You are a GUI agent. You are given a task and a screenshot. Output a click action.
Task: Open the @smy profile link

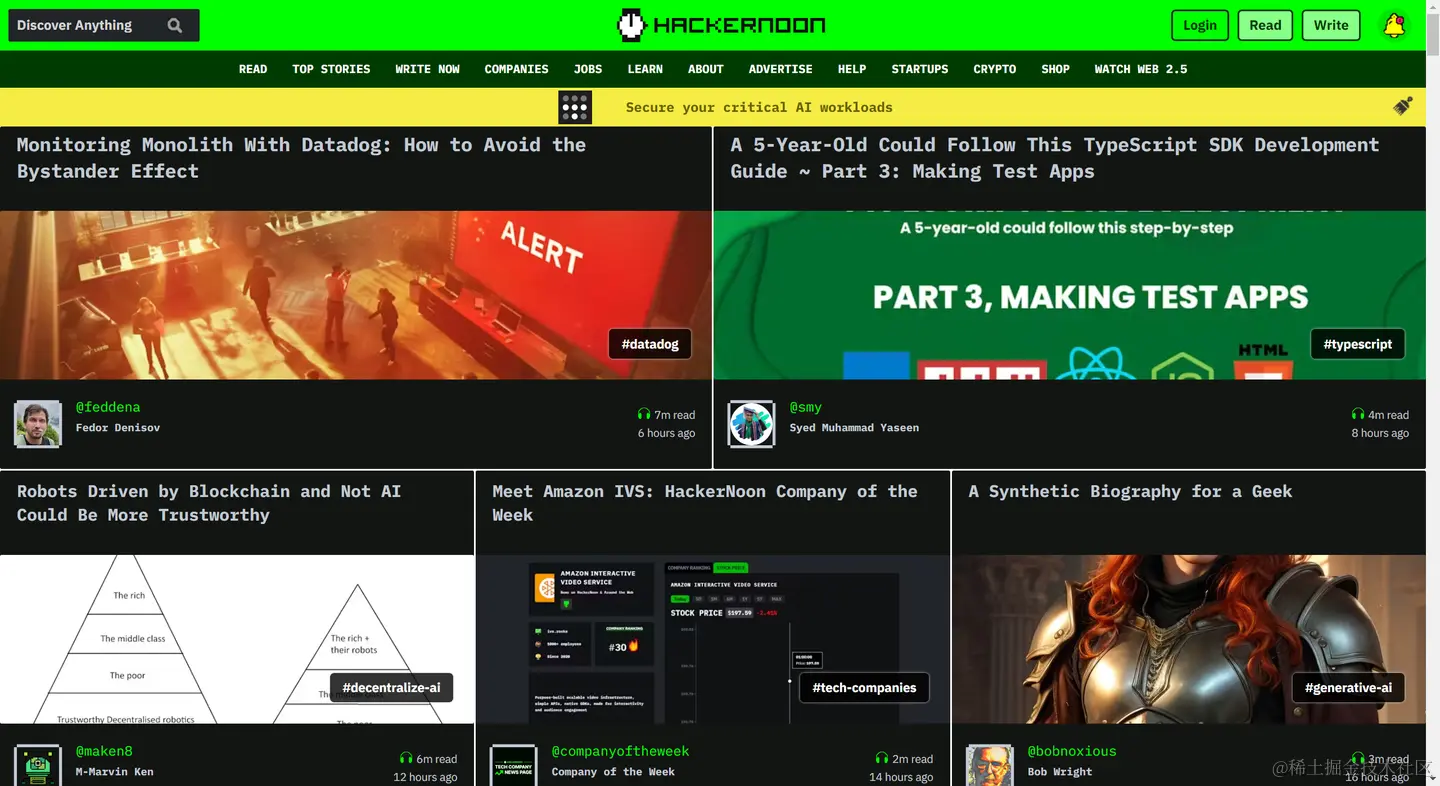coord(806,407)
